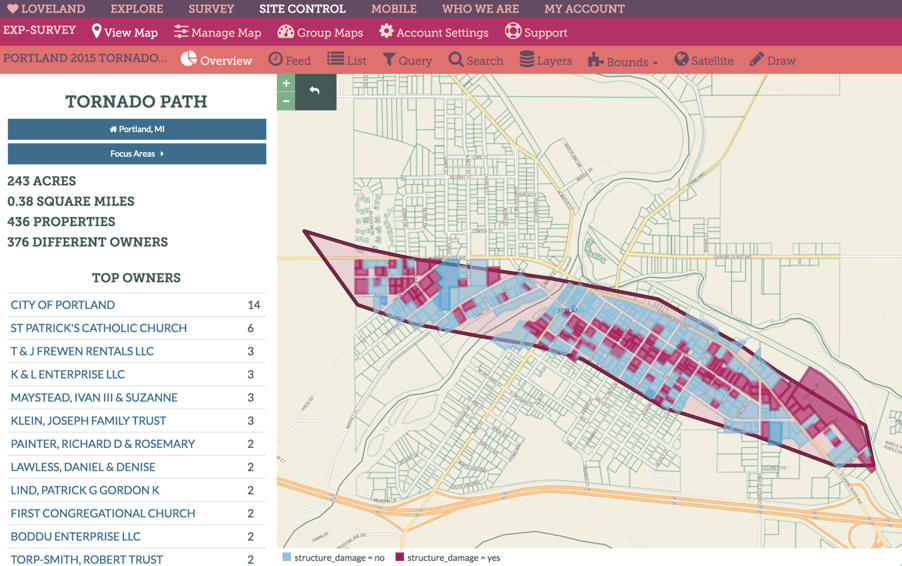Click the Layers stack icon
Viewport: 902px width, 566px height.
click(x=526, y=59)
